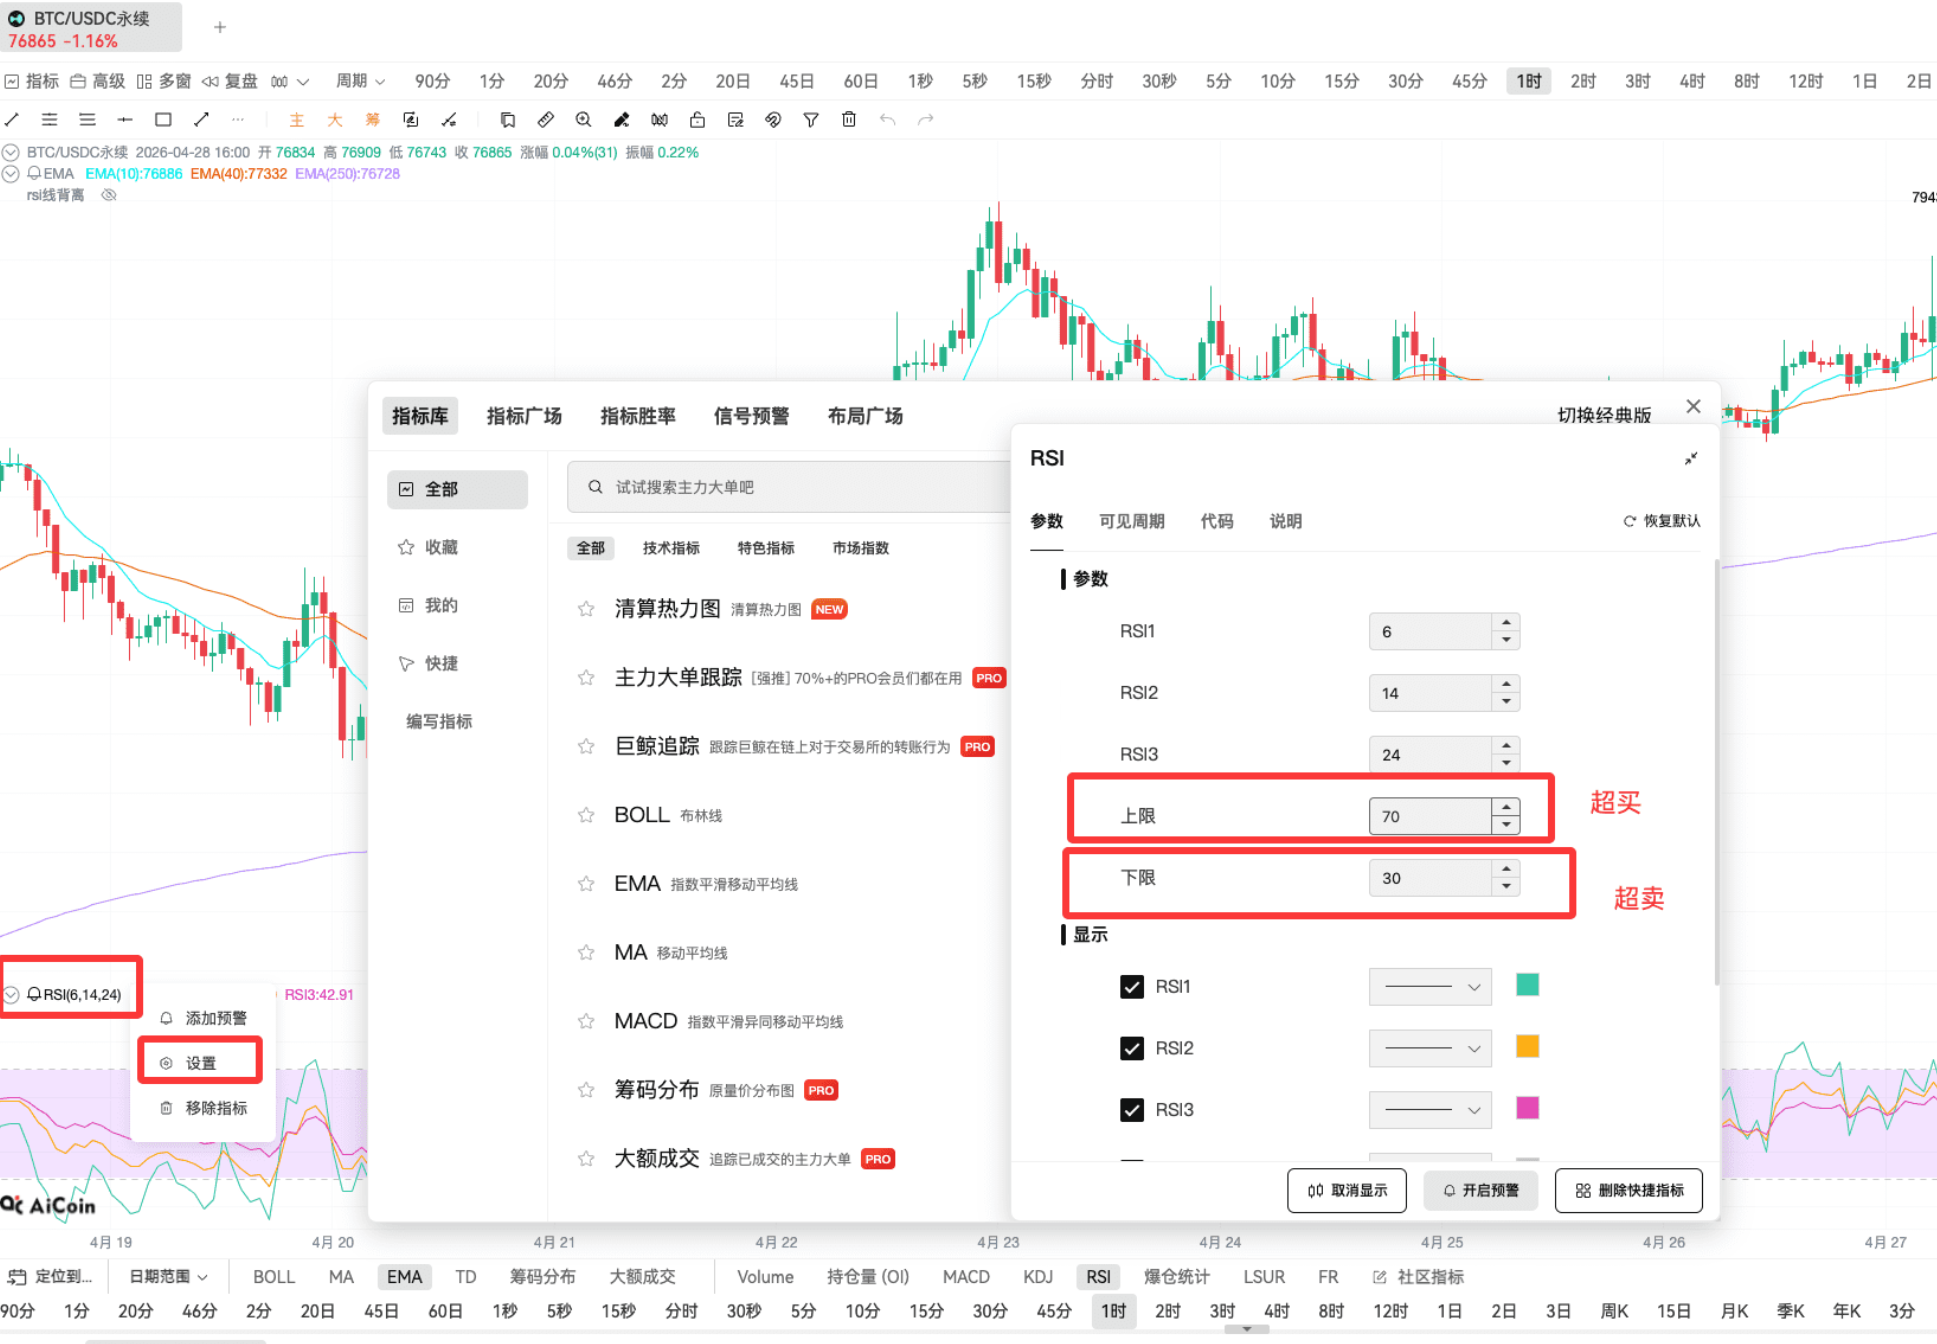Open the measure ruler tool
The image size is (1937, 1344).
click(x=546, y=120)
